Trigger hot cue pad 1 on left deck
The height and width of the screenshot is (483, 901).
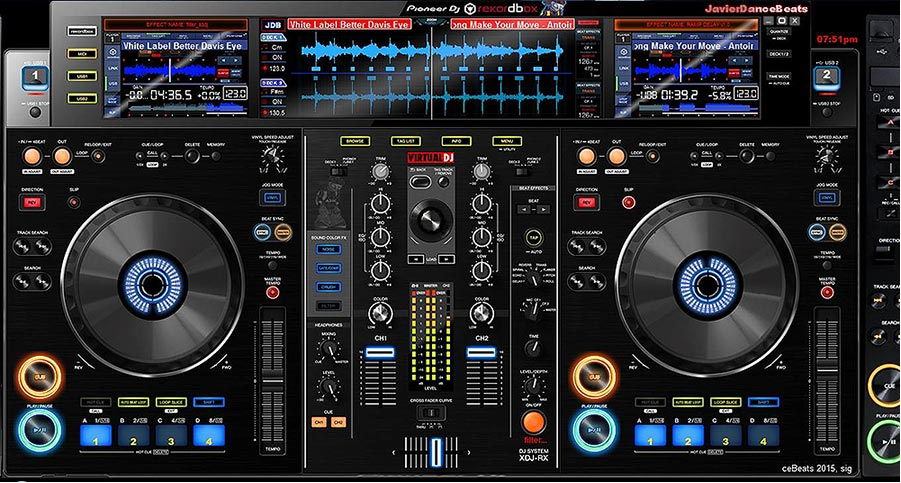point(95,436)
